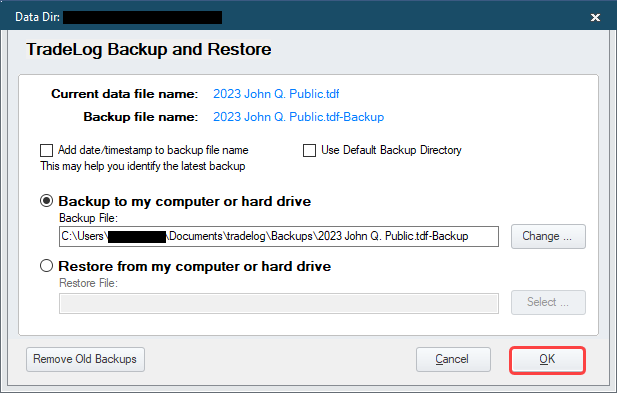Screen dimensions: 617x393
Task: Click the 'Restore File:' field label
Action: click(x=88, y=283)
